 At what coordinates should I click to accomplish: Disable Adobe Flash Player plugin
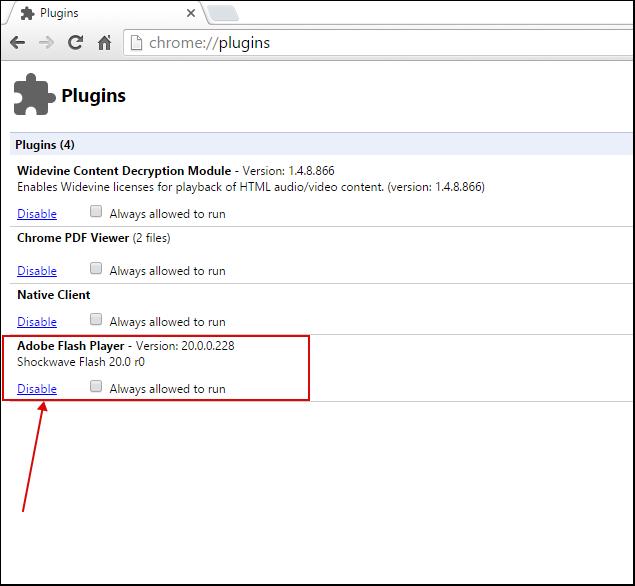(x=37, y=389)
